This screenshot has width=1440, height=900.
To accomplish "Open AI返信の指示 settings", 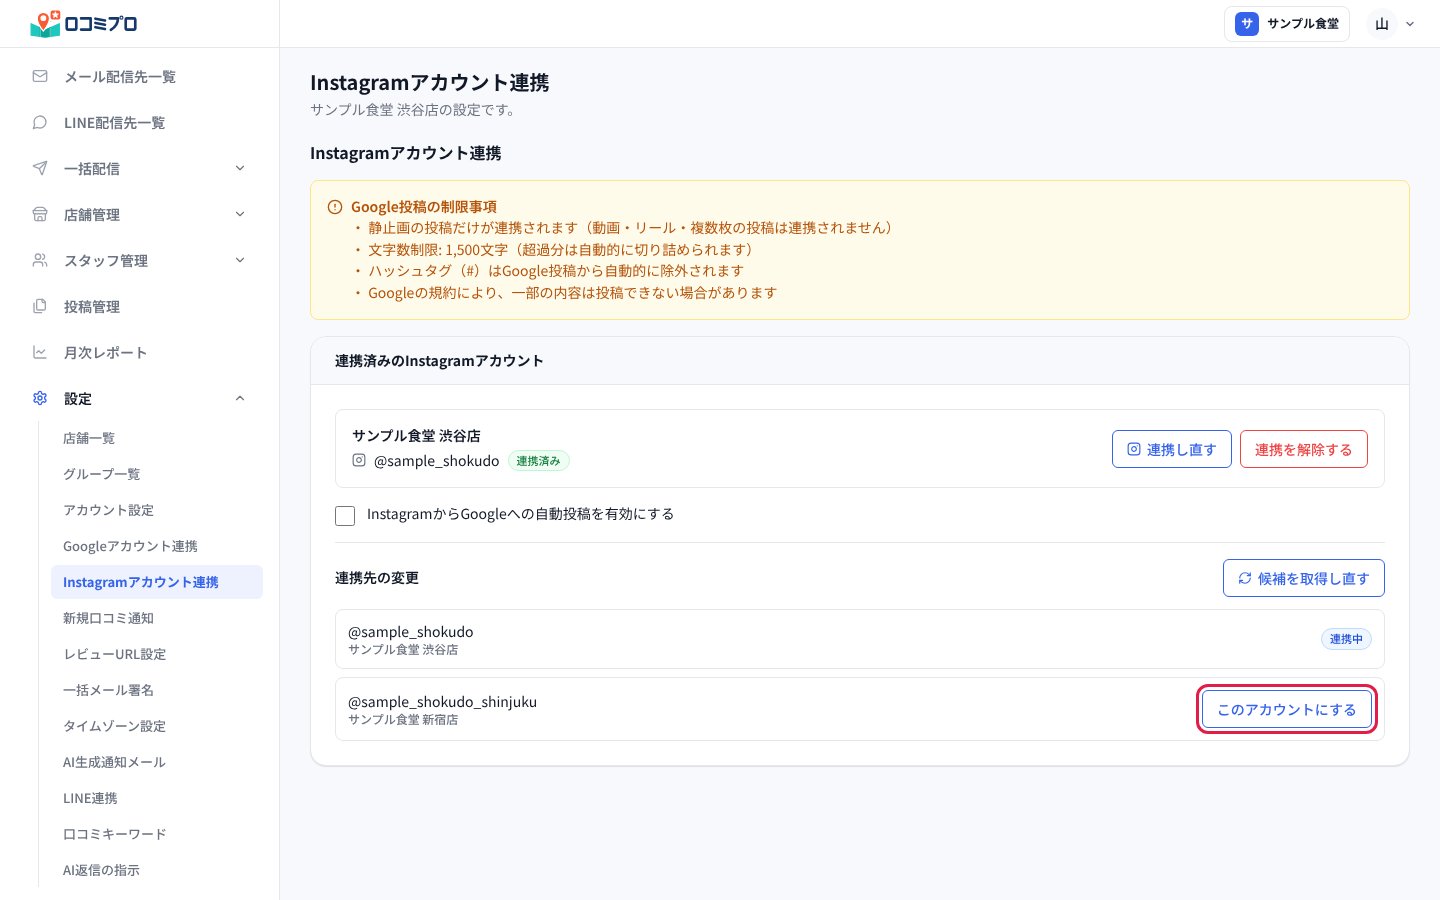I will click(157, 870).
